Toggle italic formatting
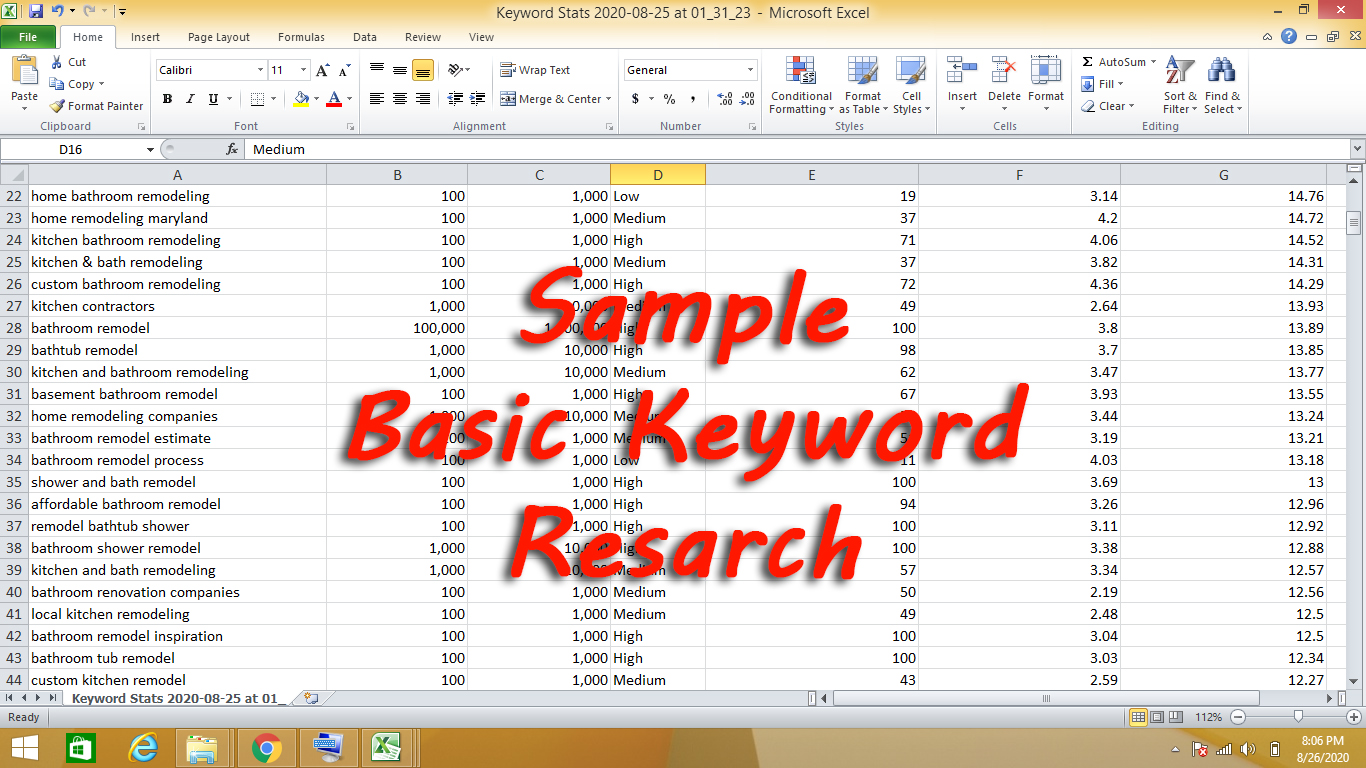Screen dimensions: 1366x768 tap(189, 99)
